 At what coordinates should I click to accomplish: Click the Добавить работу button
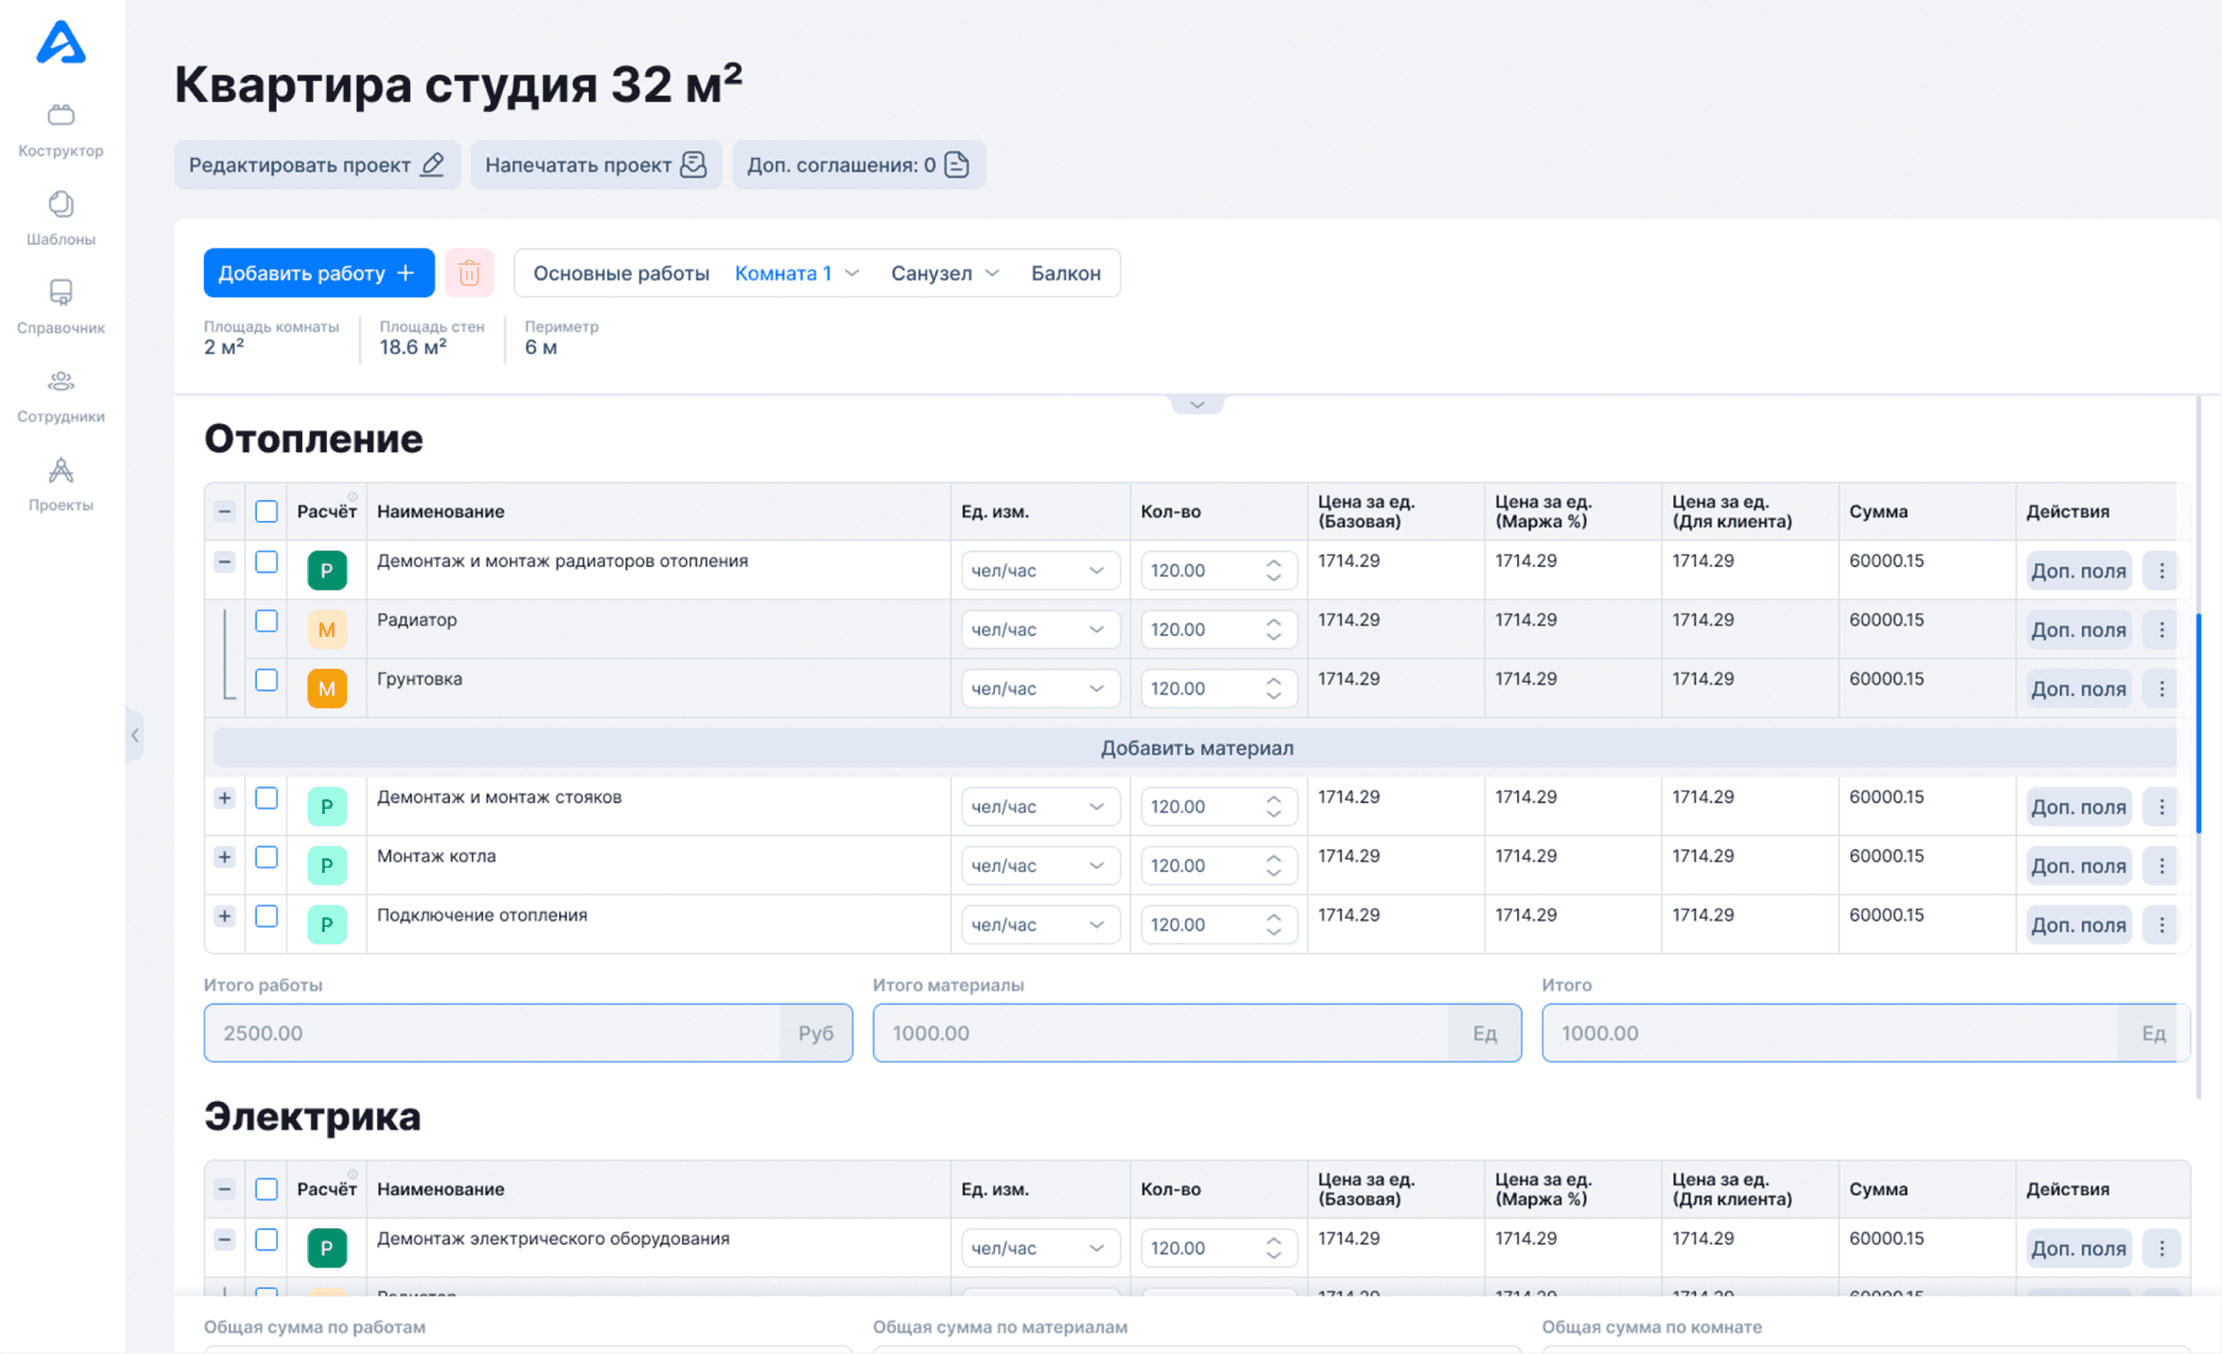[318, 273]
